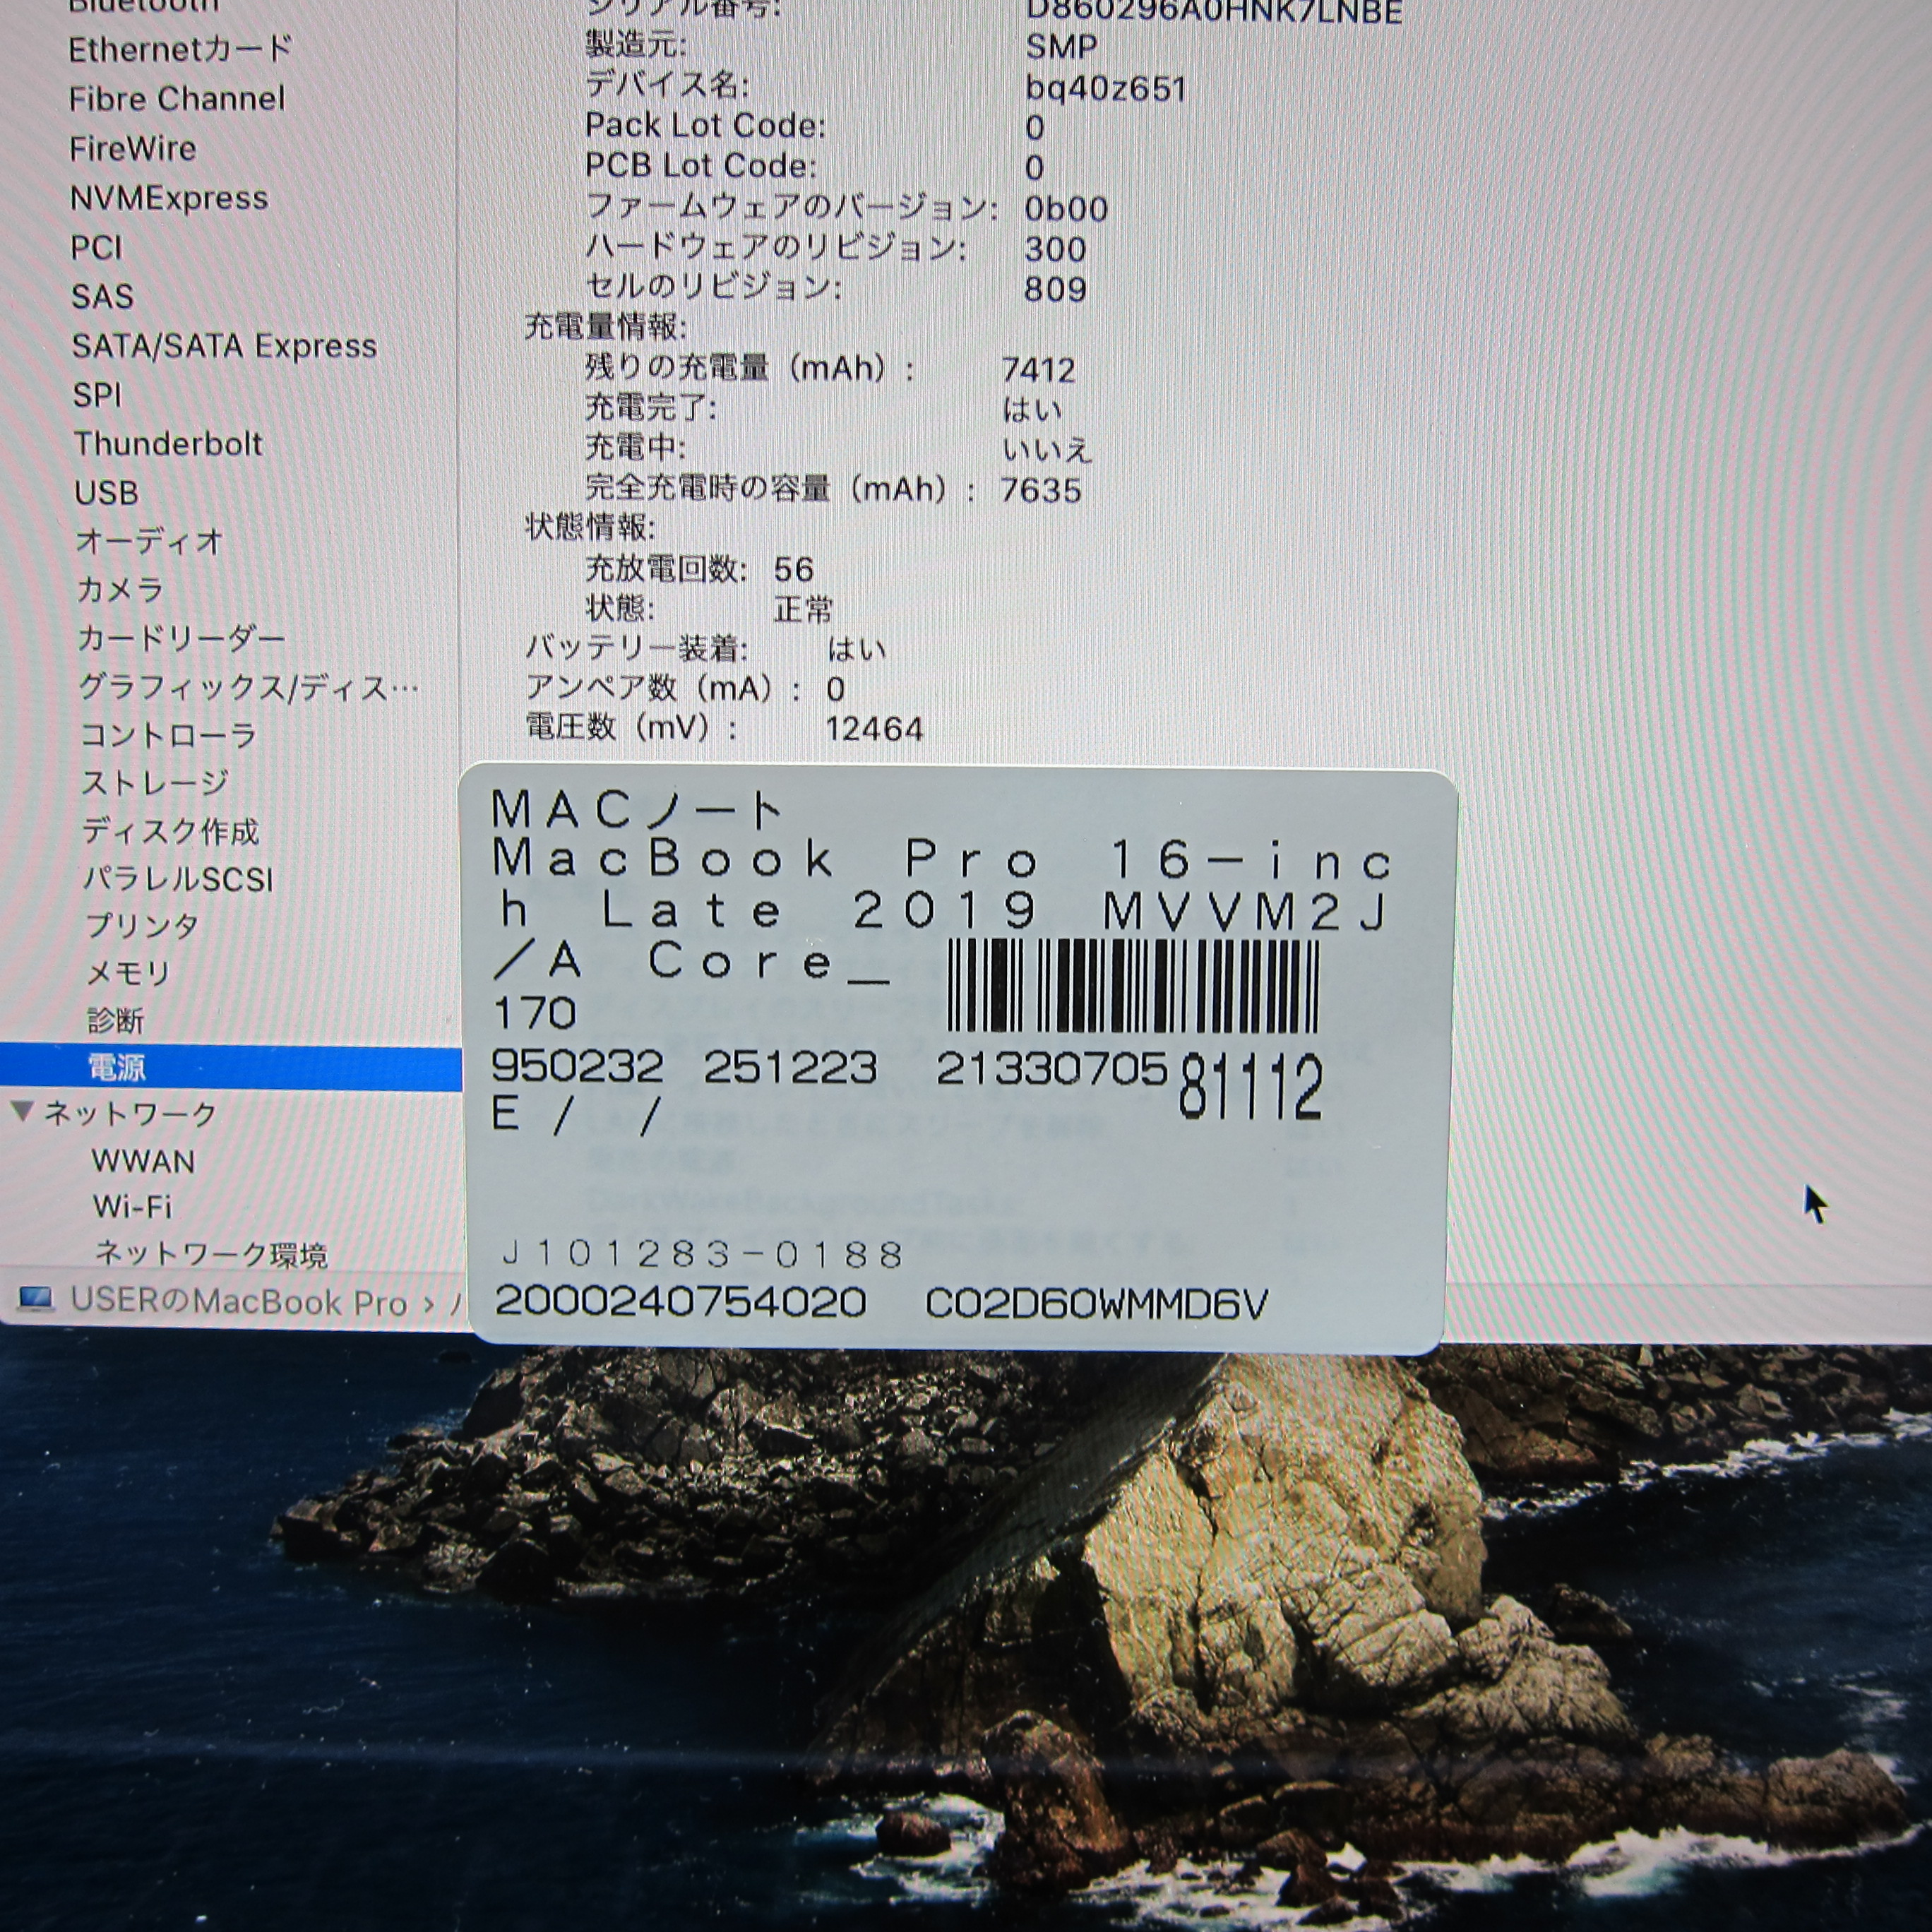1932x1932 pixels.
Task: Select SATA/SATA Express in the sidebar
Action: (x=224, y=346)
